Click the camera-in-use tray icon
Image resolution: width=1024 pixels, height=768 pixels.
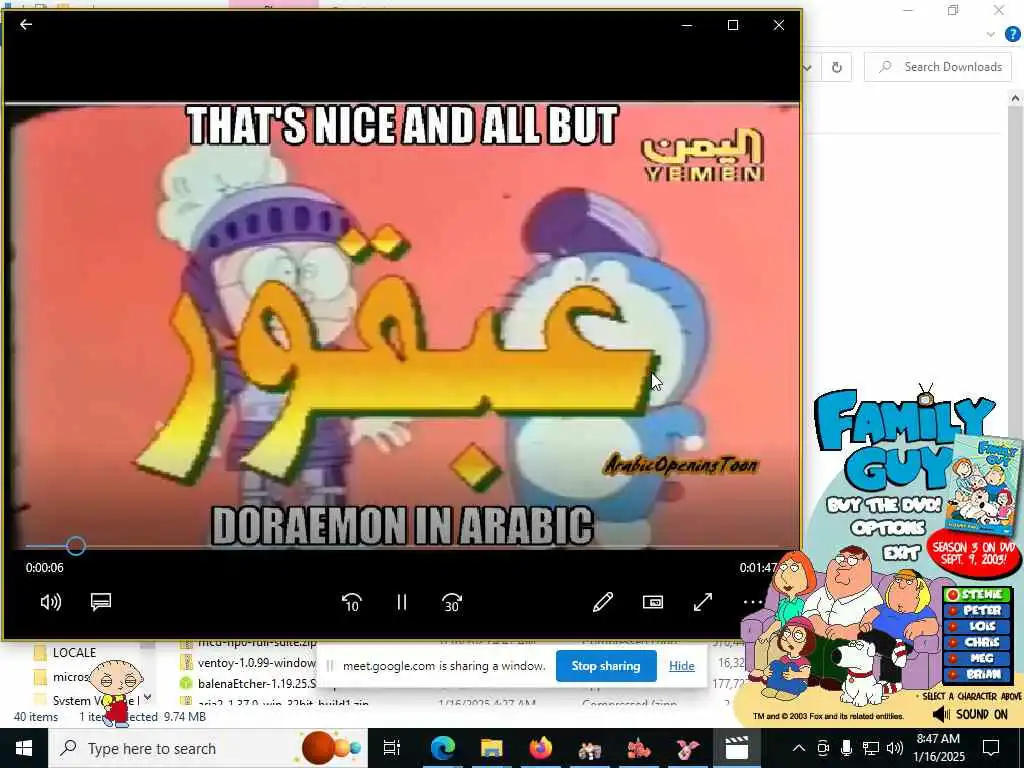823,748
